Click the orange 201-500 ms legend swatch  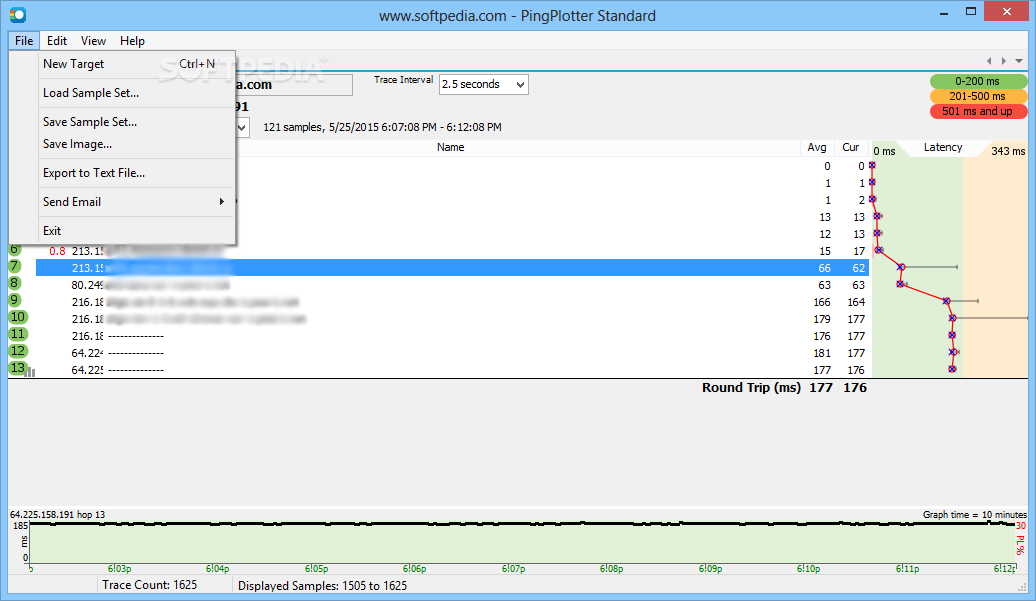point(978,96)
